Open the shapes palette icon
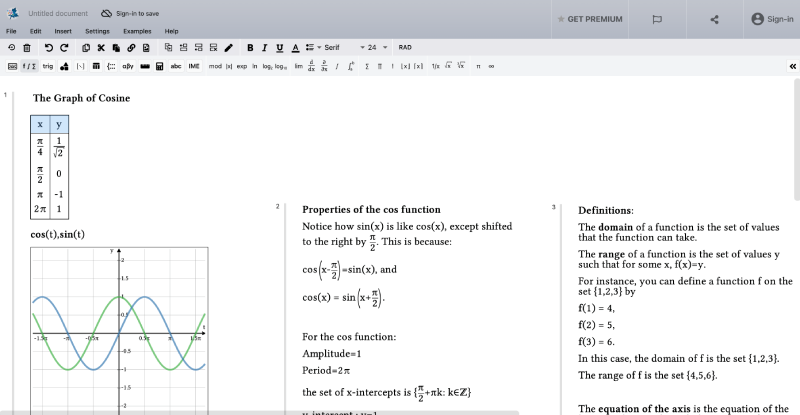 point(64,66)
